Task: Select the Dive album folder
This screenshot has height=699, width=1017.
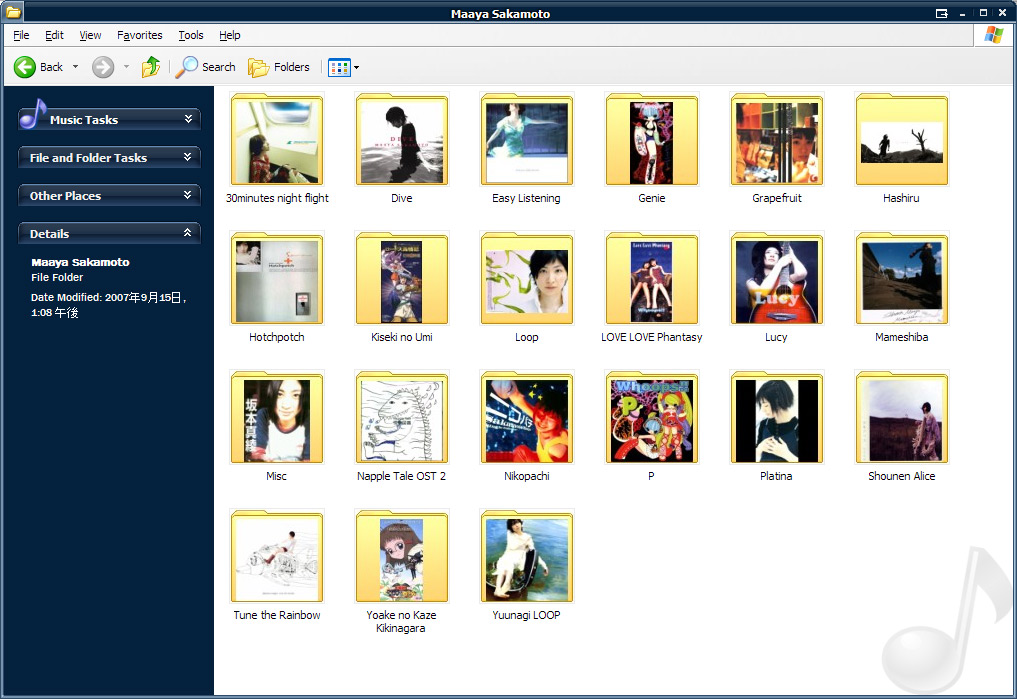Action: (x=401, y=148)
